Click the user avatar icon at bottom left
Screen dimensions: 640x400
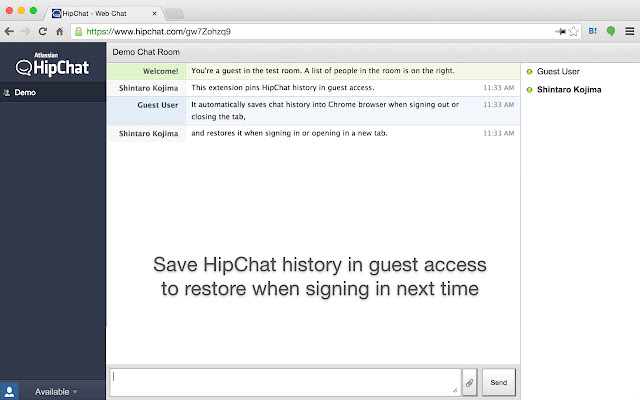(x=9, y=391)
